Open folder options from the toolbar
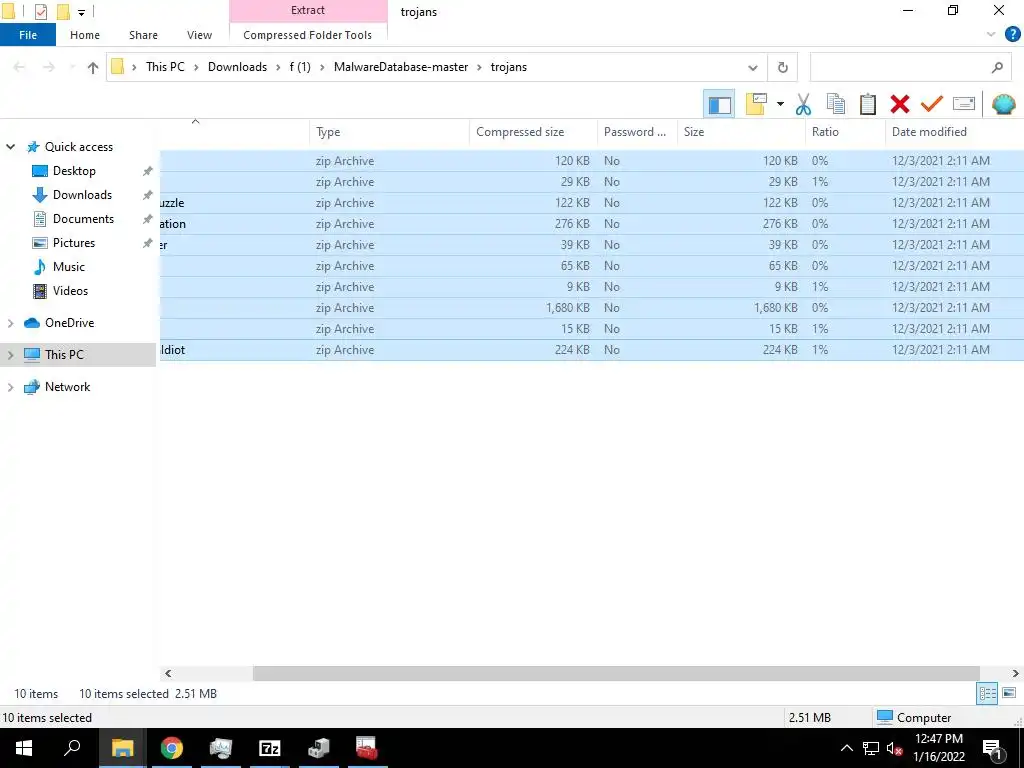 (756, 104)
